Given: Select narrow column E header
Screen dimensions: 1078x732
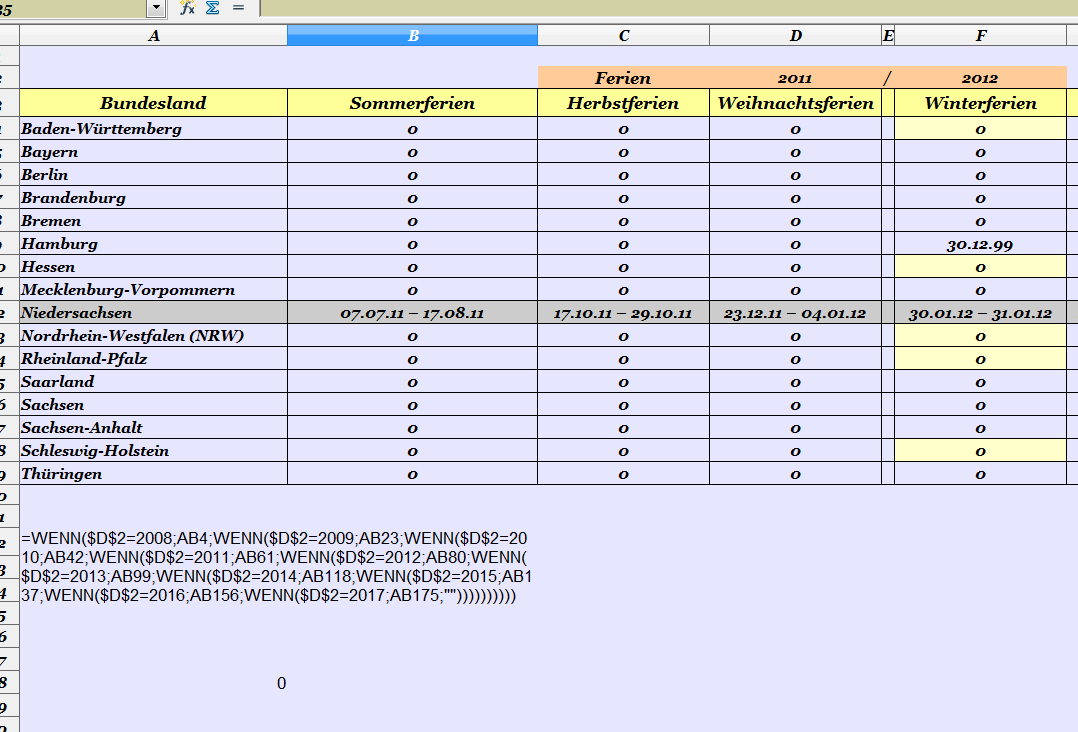Looking at the screenshot, I should click(x=887, y=36).
